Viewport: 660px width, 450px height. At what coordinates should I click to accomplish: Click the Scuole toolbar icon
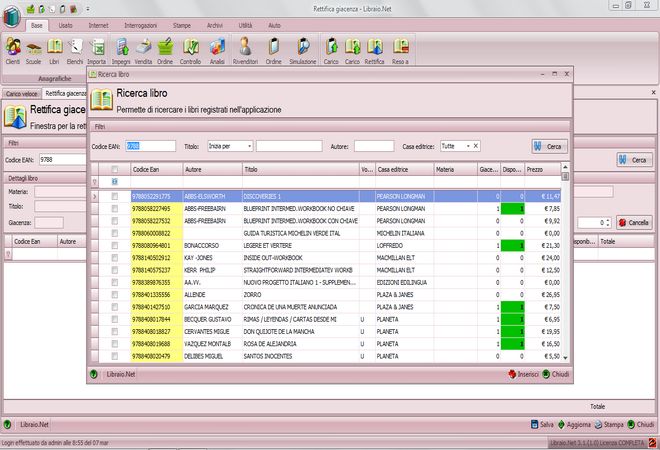click(34, 47)
